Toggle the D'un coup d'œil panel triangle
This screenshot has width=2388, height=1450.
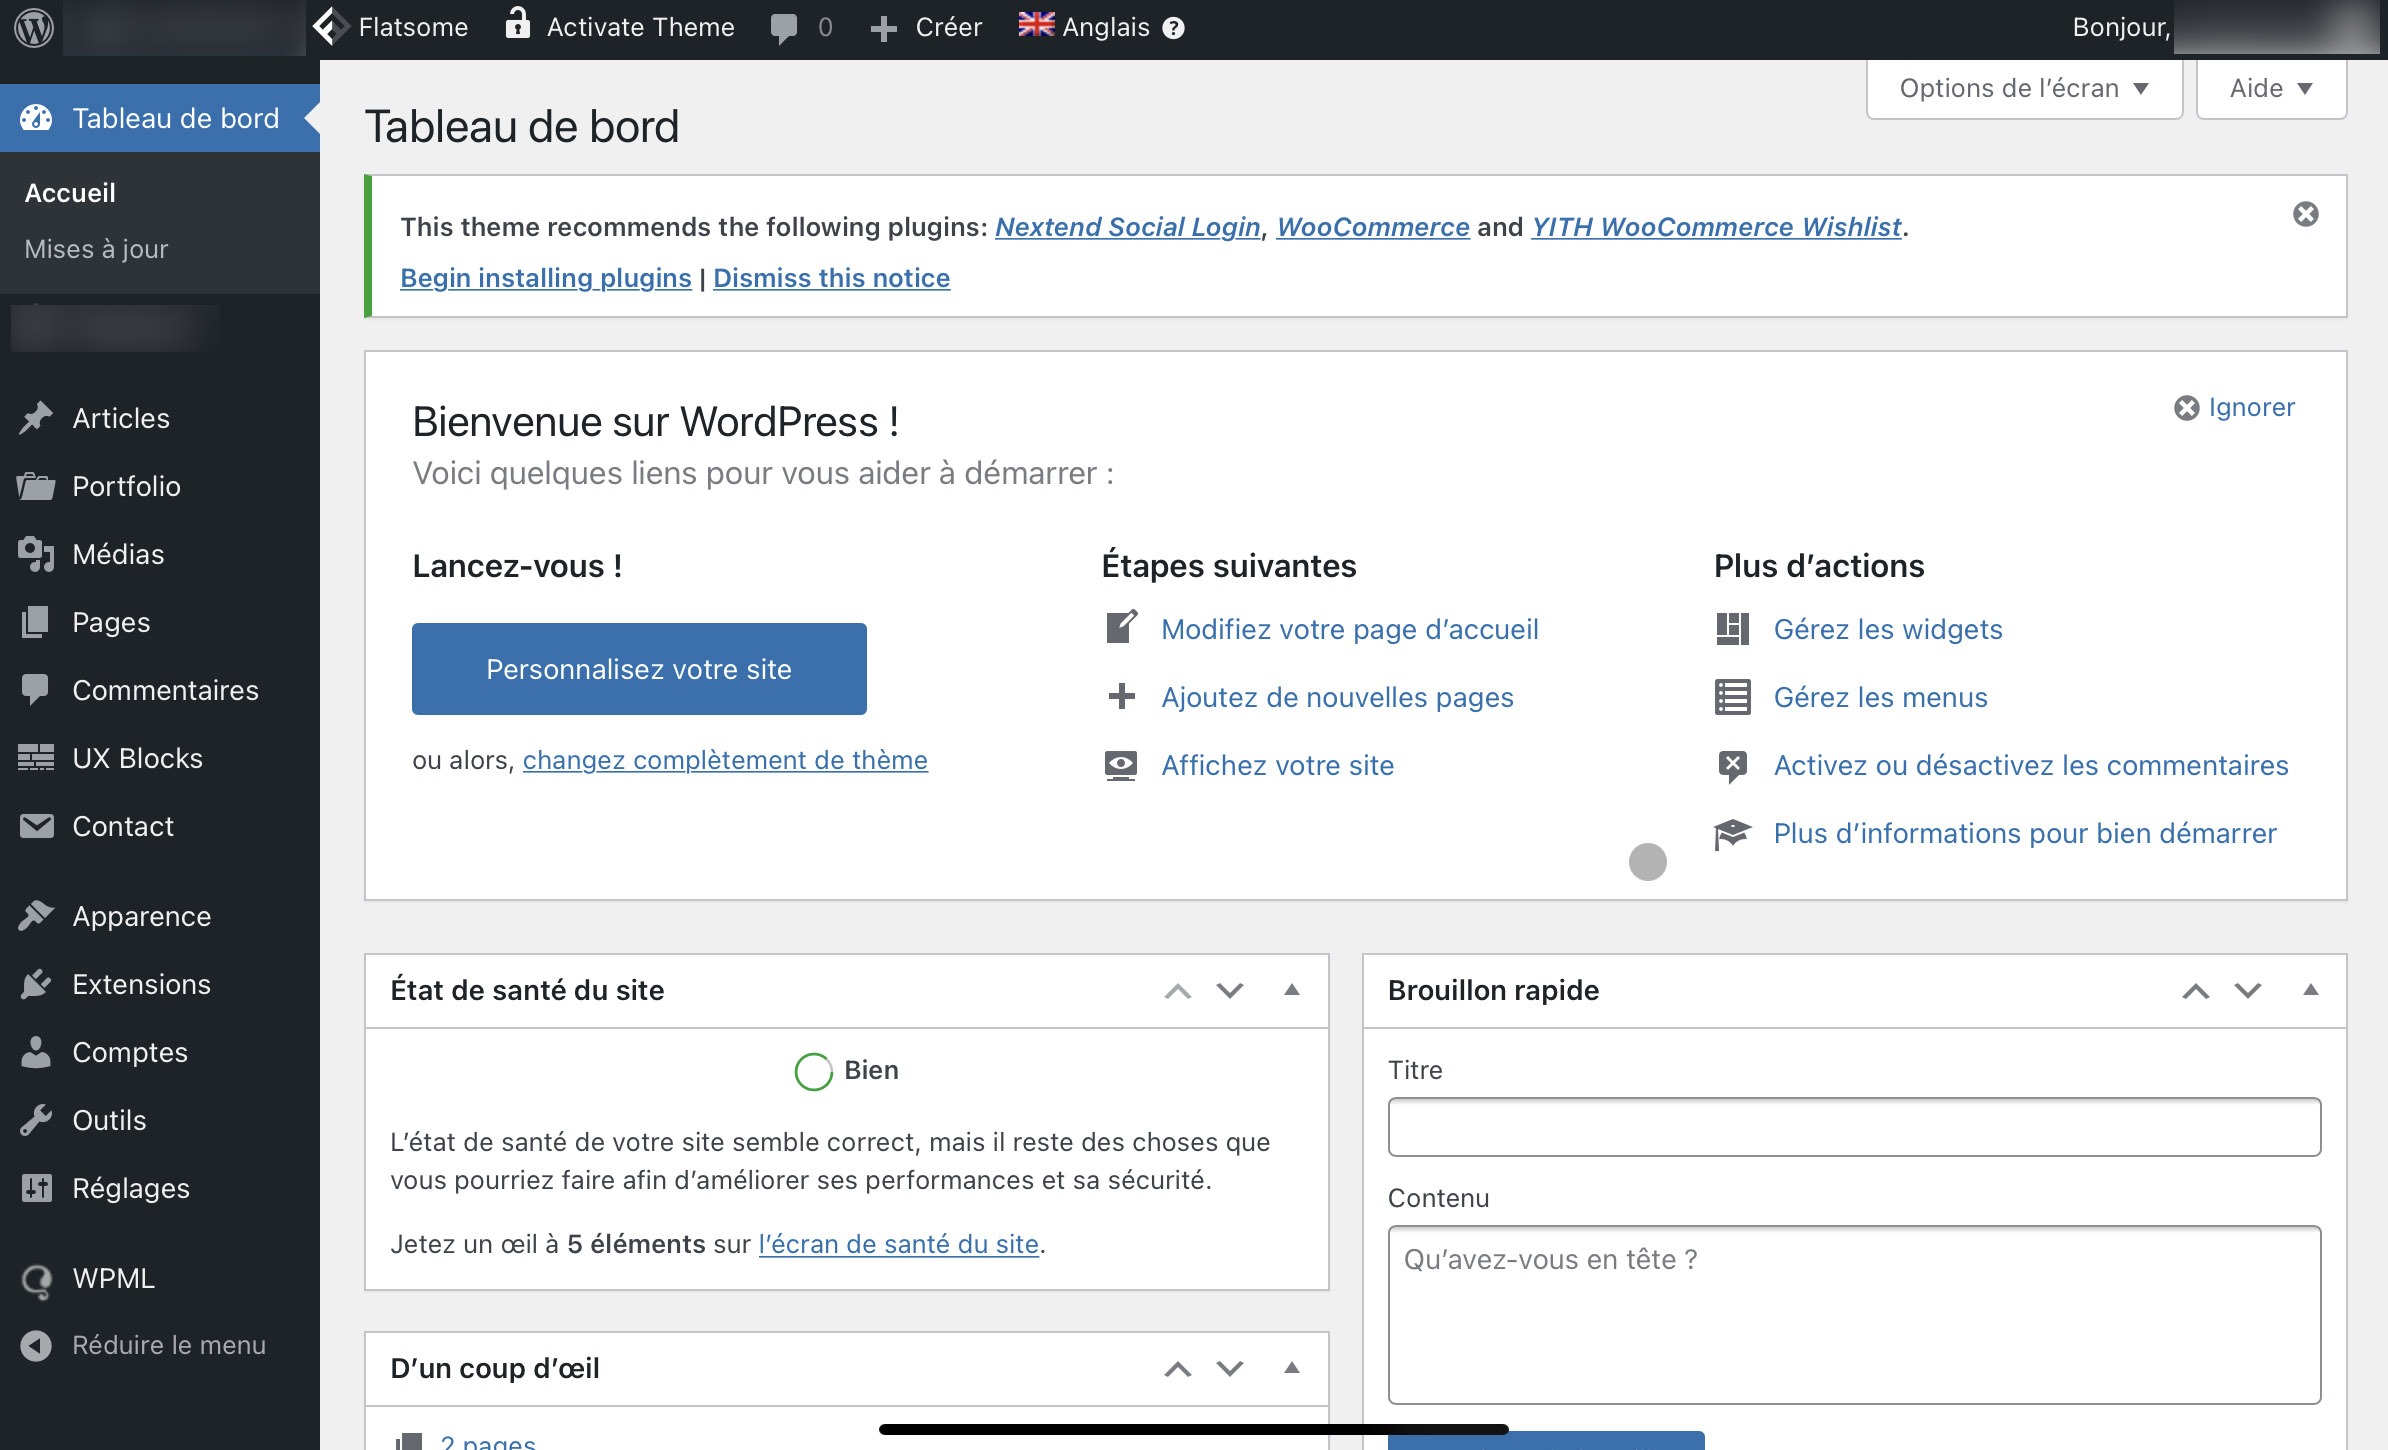[1292, 1368]
